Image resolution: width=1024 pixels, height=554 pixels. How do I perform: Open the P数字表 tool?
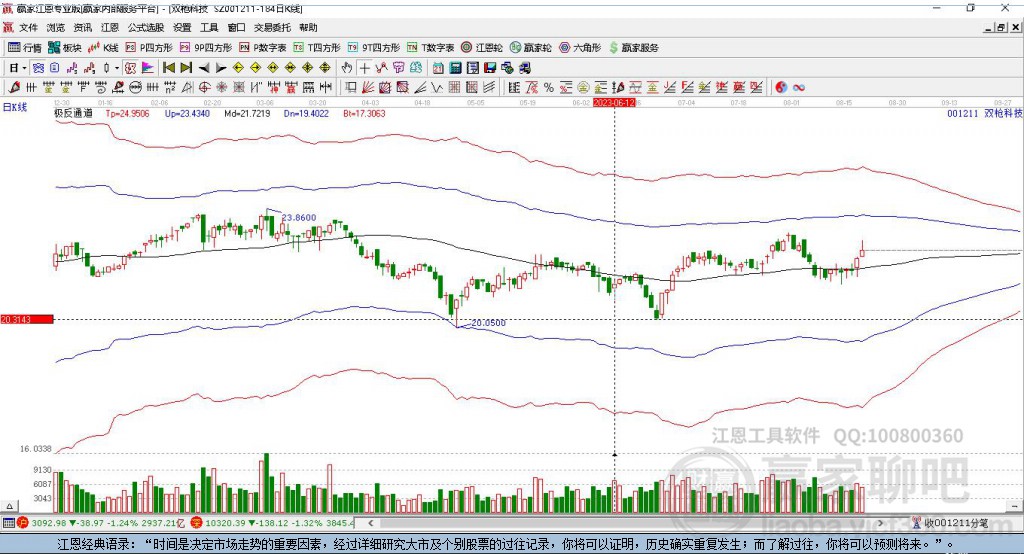click(x=263, y=48)
